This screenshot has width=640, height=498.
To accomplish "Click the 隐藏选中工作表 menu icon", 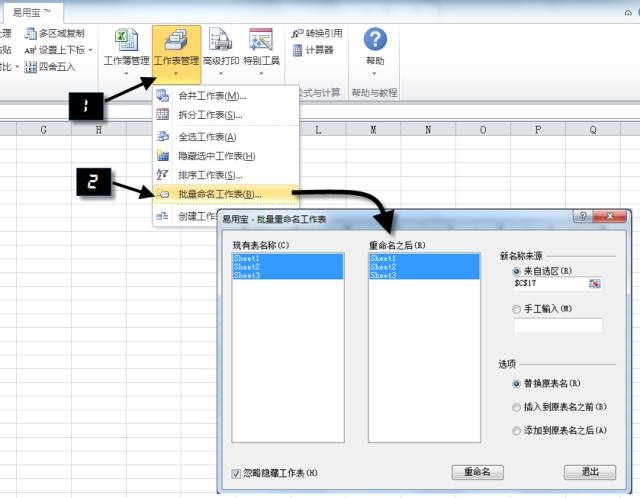I will click(162, 156).
